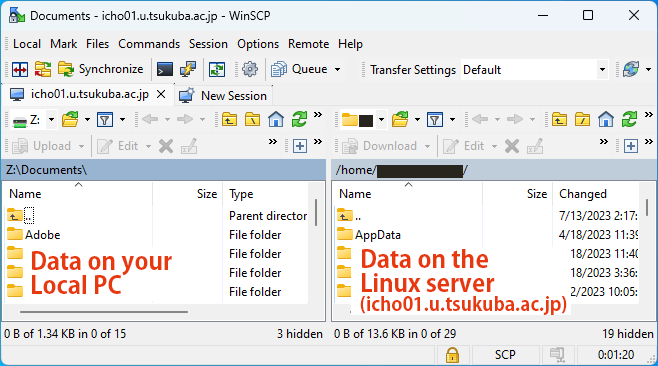This screenshot has width=658, height=366.
Task: Click the SCP protocol status bar entry
Action: click(x=505, y=355)
